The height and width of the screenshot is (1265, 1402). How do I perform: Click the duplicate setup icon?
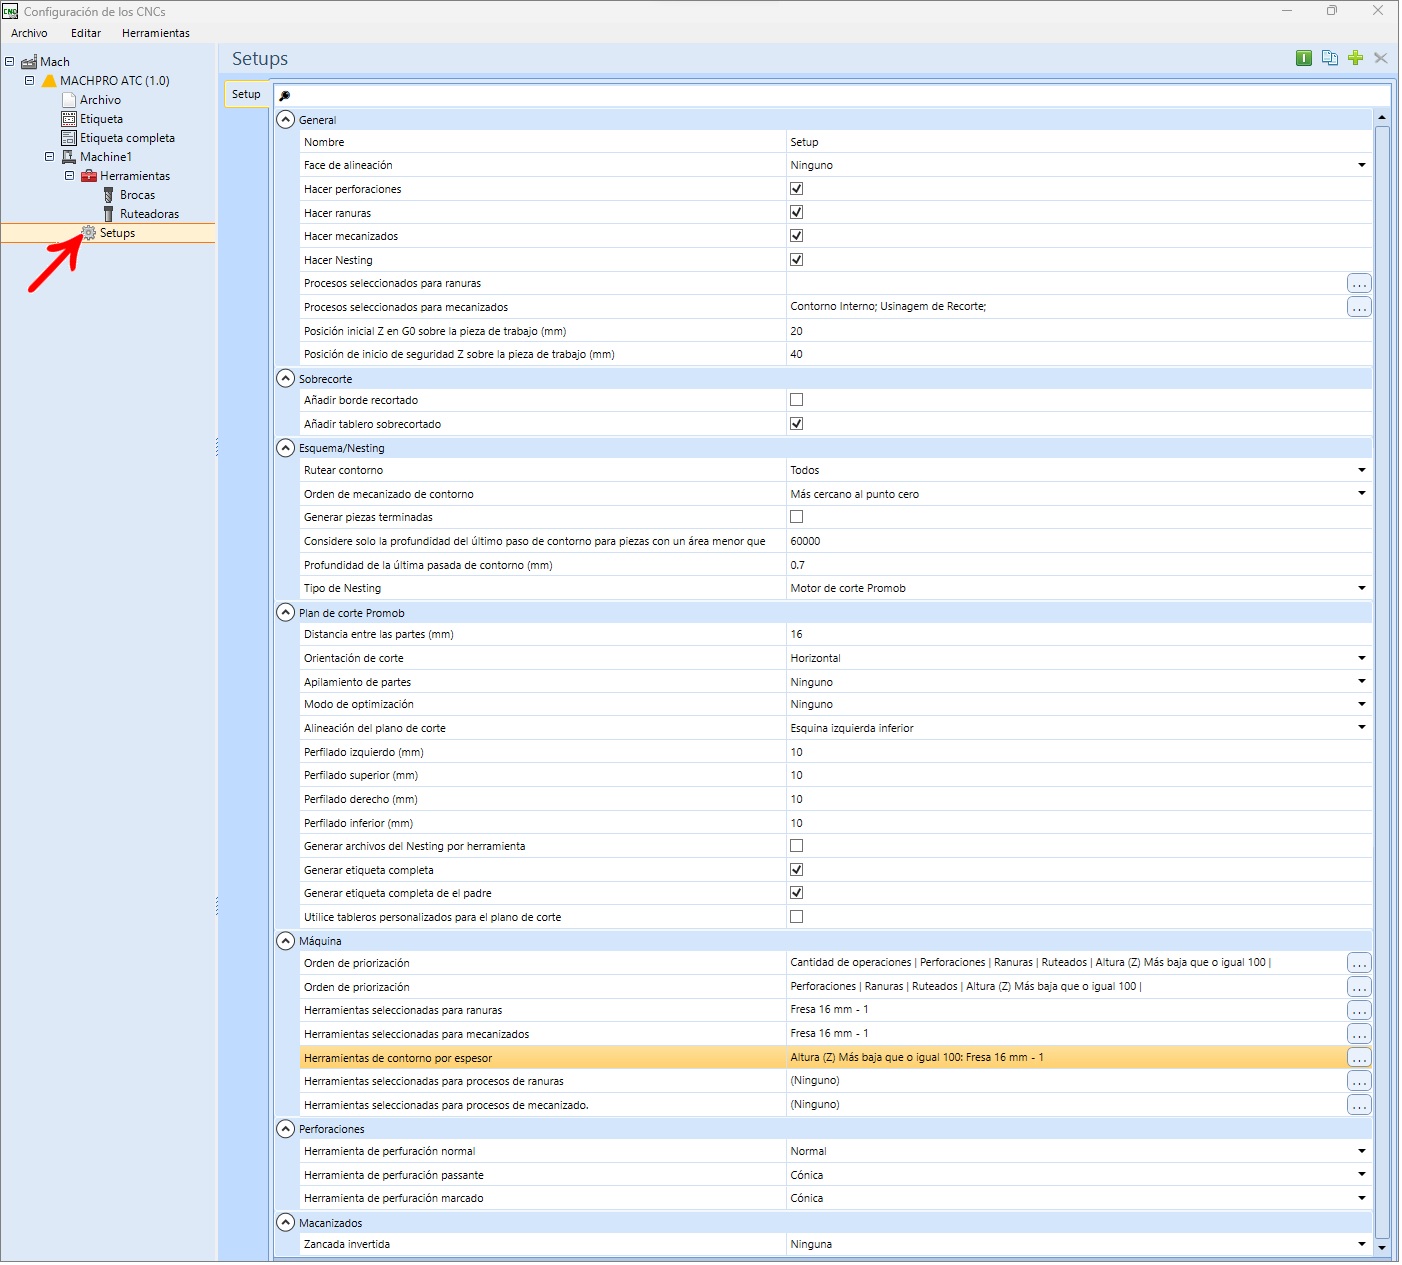coord(1330,58)
